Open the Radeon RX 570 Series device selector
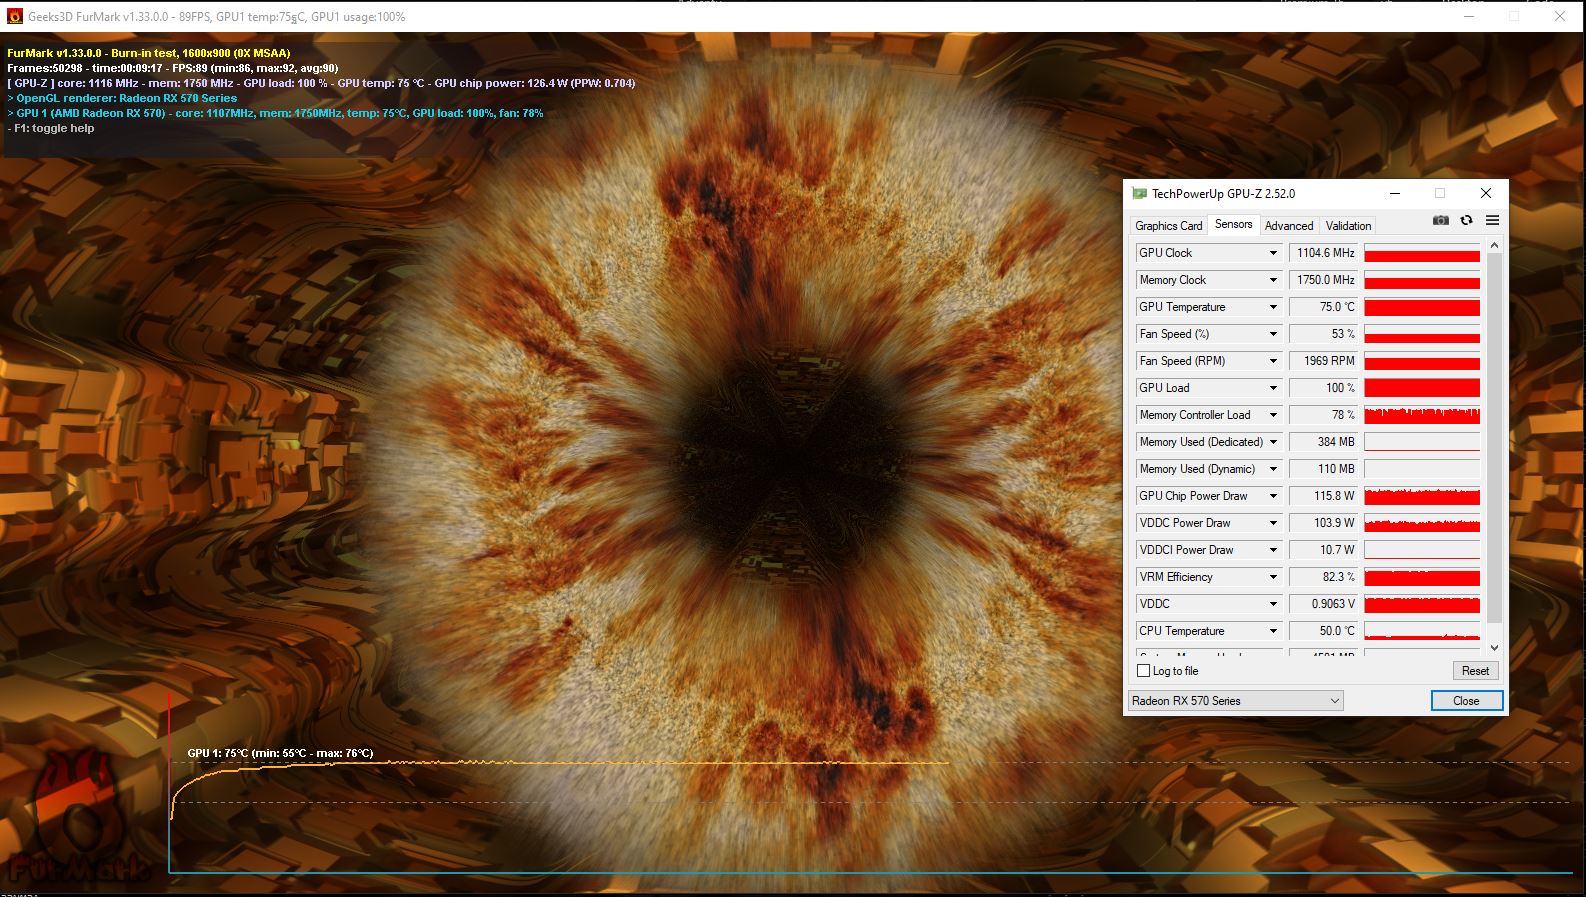 tap(1235, 701)
